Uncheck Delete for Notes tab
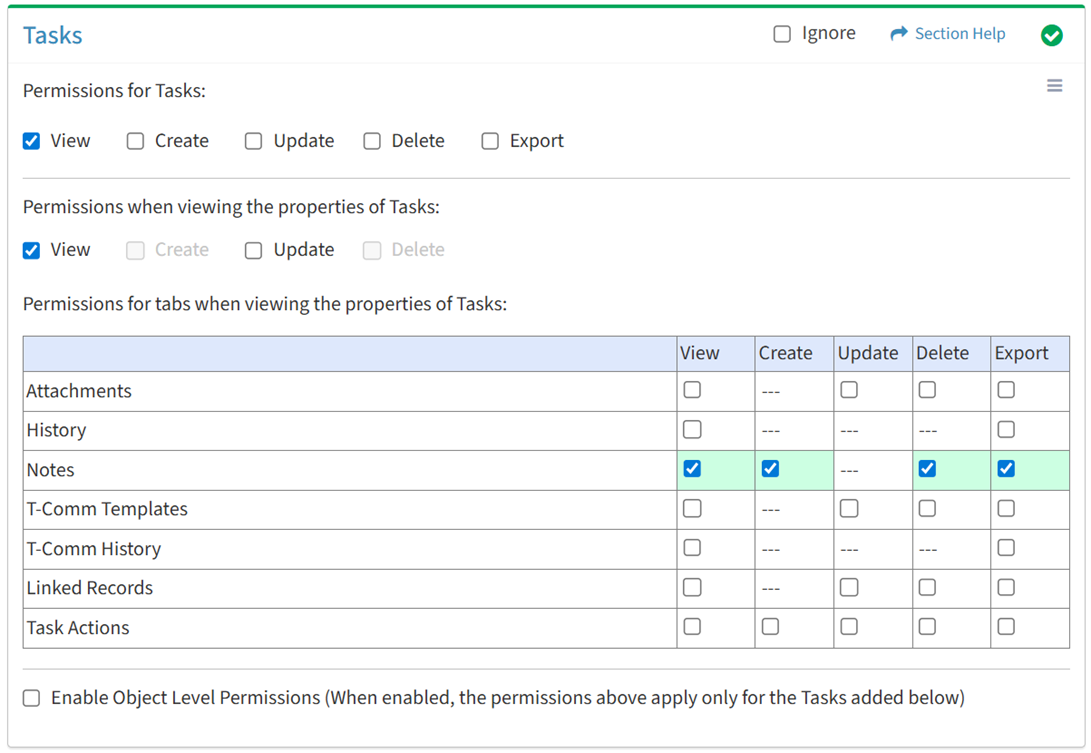 pos(927,469)
